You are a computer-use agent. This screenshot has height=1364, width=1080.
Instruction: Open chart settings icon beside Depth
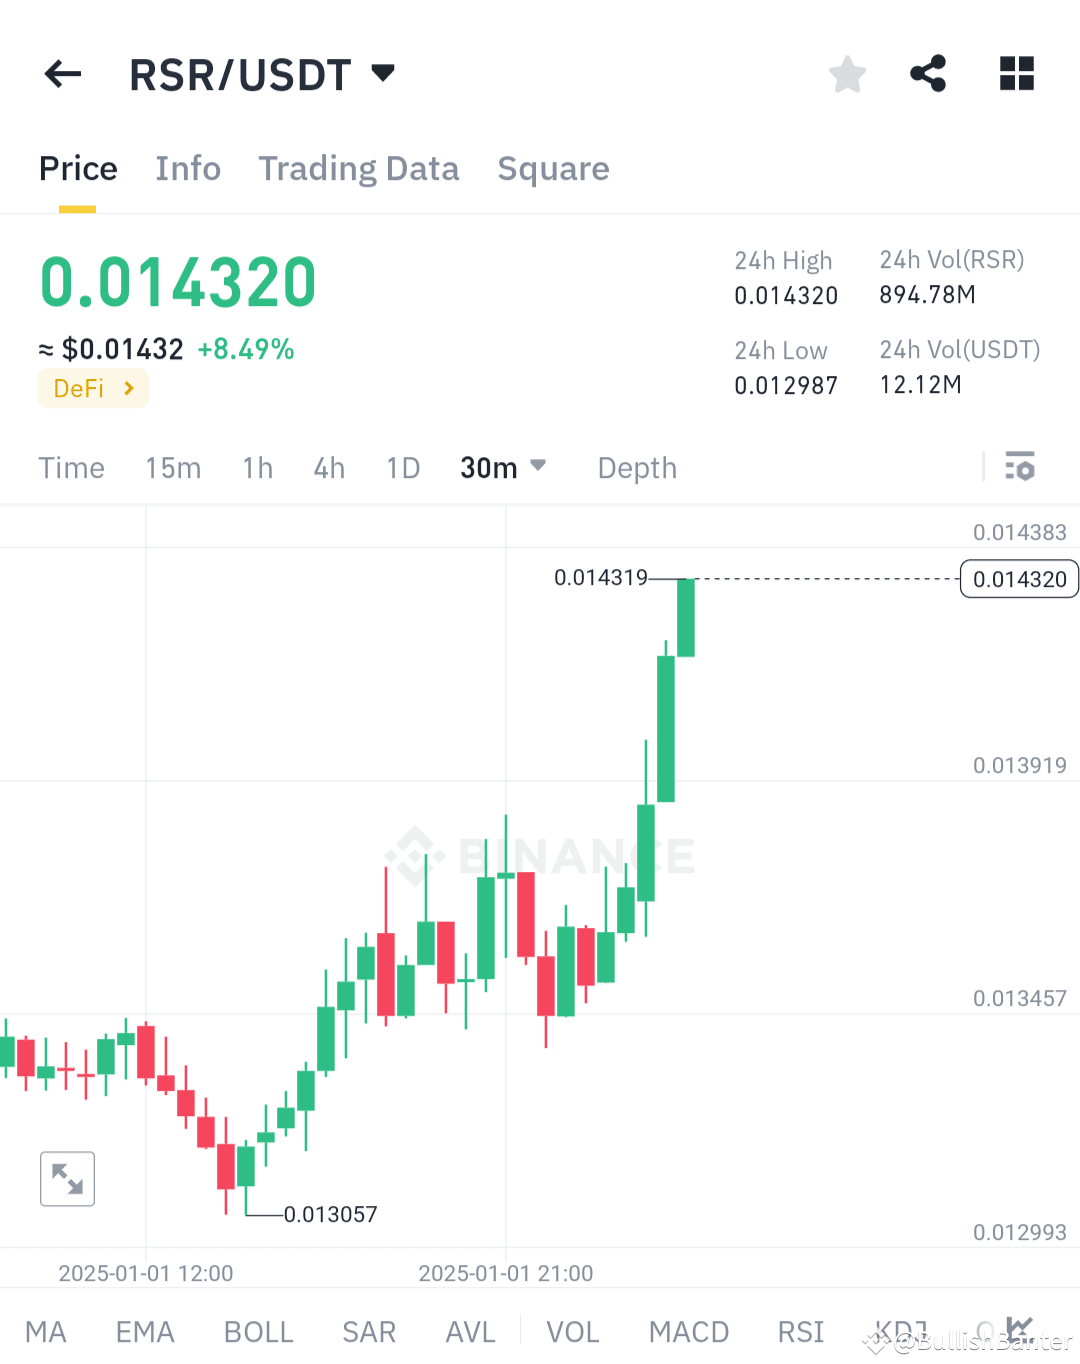point(1020,467)
